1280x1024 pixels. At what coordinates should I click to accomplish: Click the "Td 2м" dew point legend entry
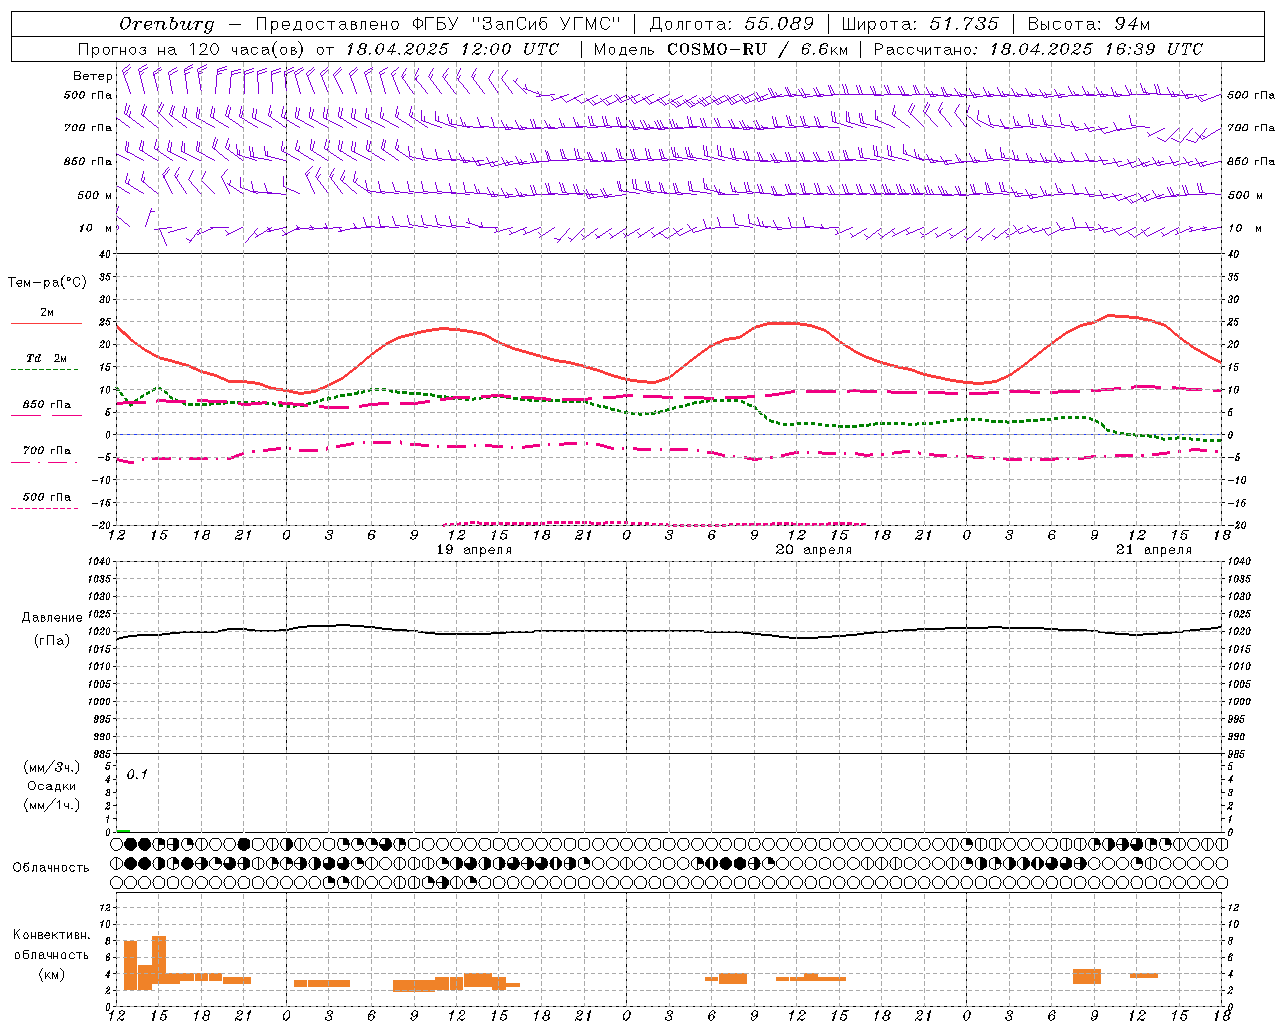coord(46,358)
